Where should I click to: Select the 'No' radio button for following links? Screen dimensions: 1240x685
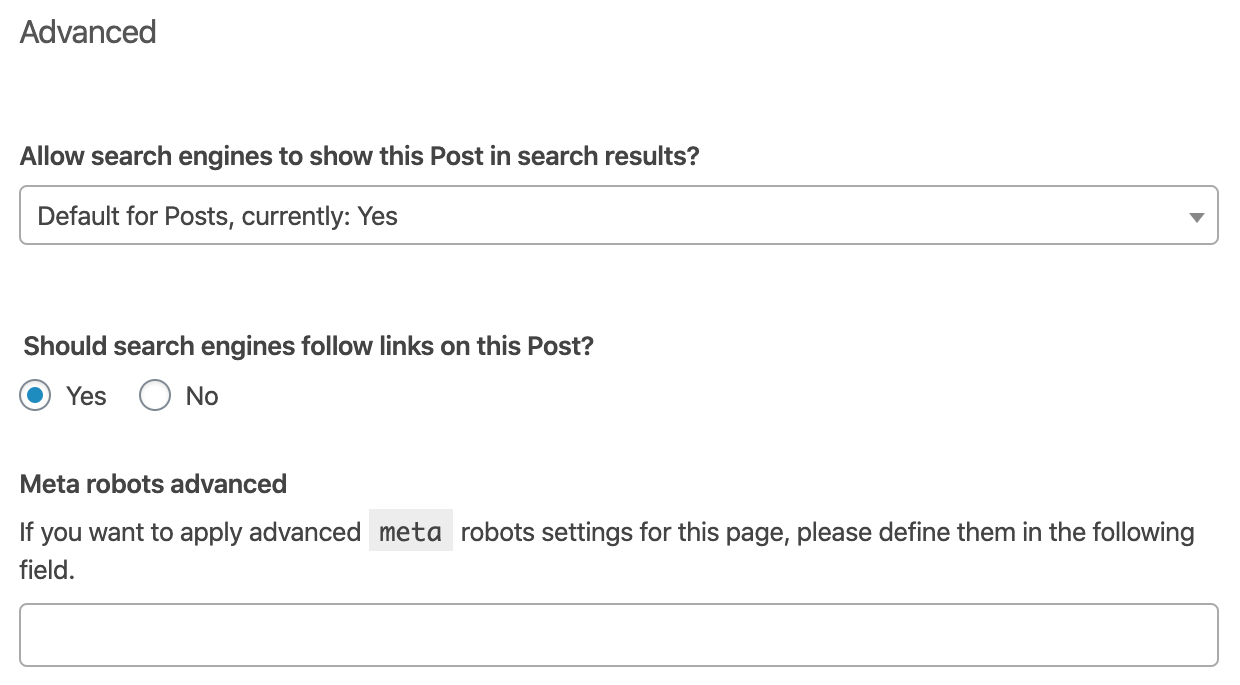[155, 395]
